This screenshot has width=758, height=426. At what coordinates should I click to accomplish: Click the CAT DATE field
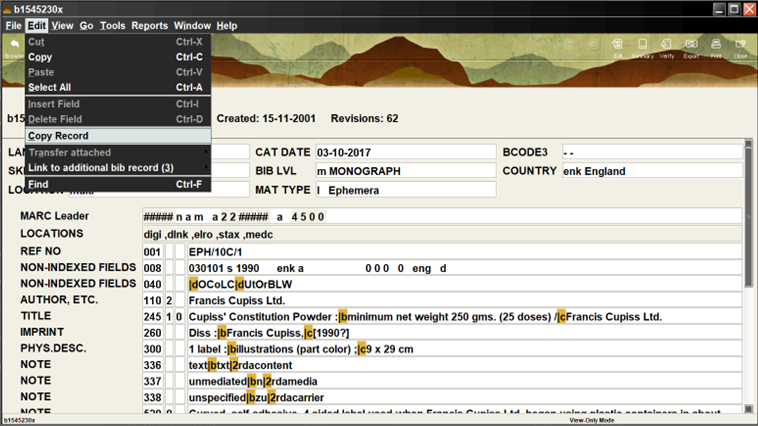[x=404, y=152]
